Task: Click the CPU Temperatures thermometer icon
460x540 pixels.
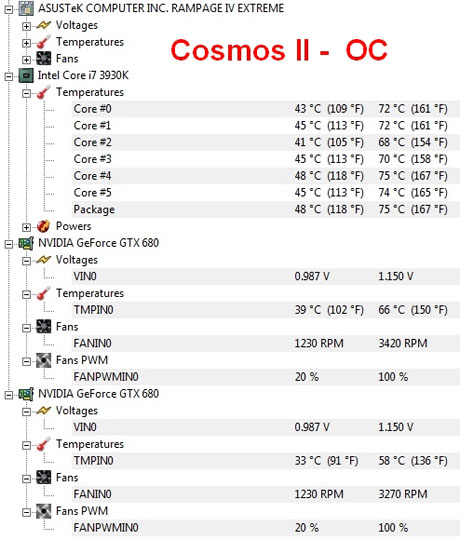Action: pos(43,92)
